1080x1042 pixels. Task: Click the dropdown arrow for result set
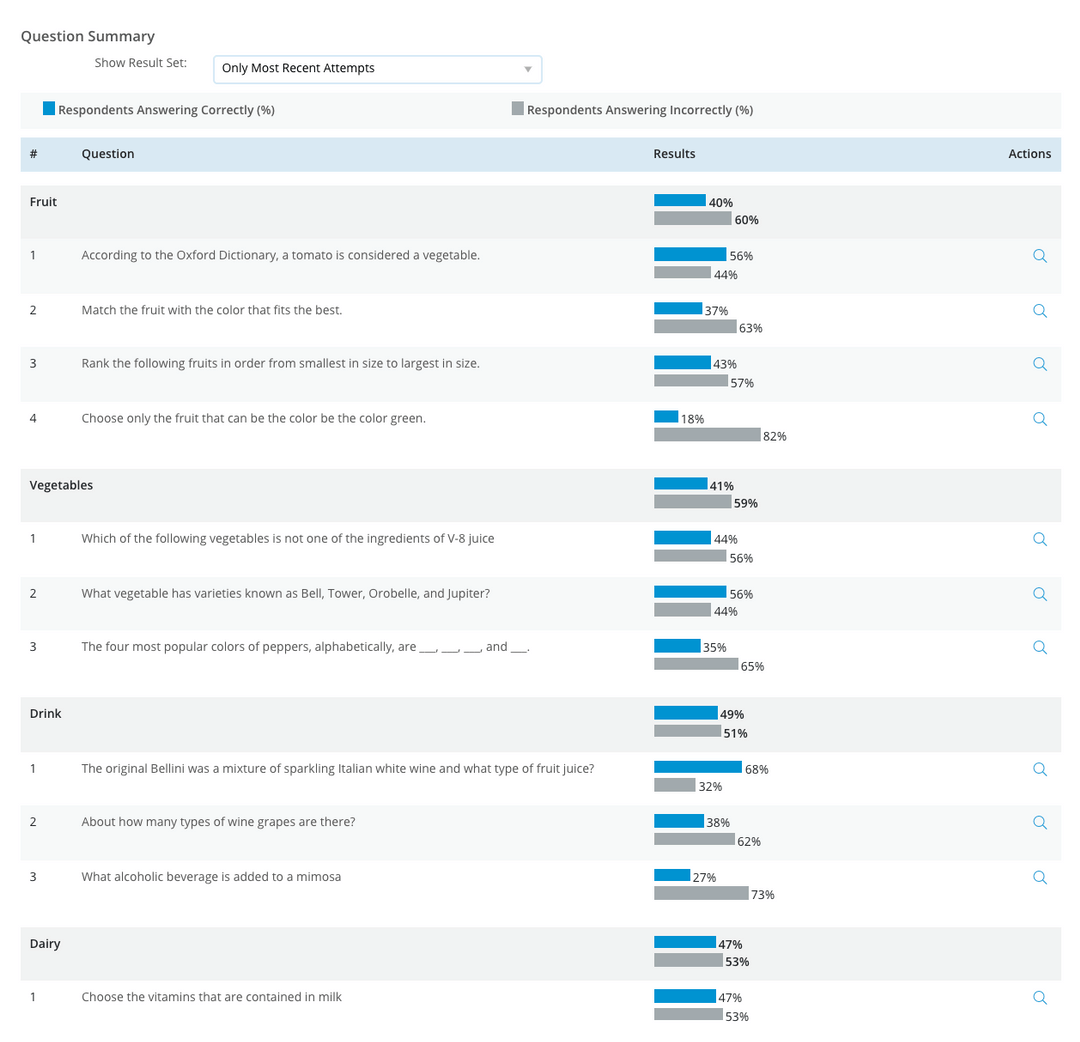pyautogui.click(x=528, y=69)
